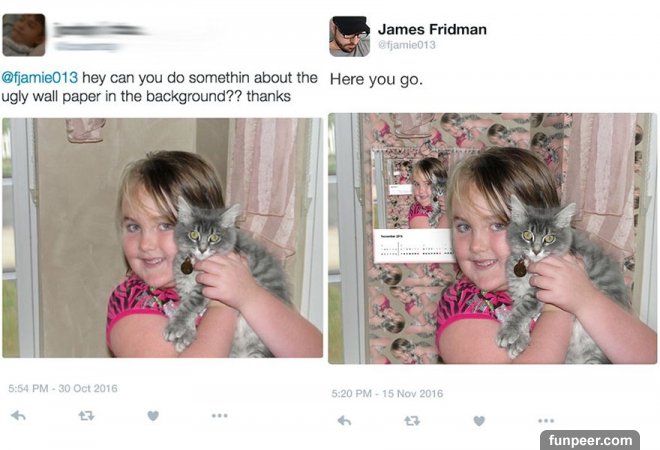
Task: Click the reply arrow under left tweet
Action: pyautogui.click(x=18, y=415)
